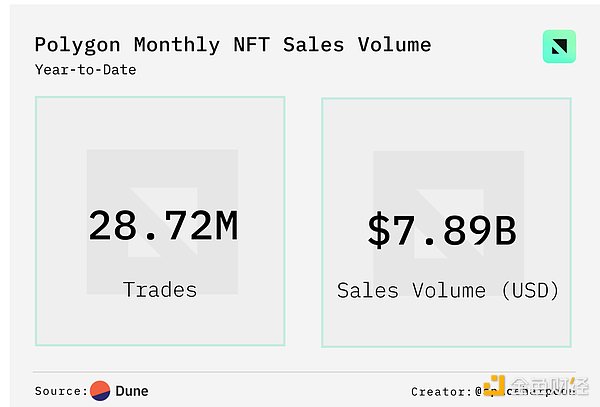
Task: Click the top border of the Trades card
Action: tap(160, 97)
